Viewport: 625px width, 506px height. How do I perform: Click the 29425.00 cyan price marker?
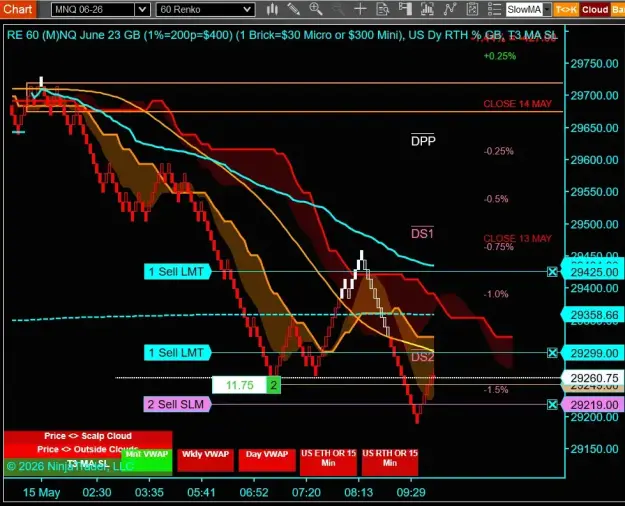coord(593,272)
